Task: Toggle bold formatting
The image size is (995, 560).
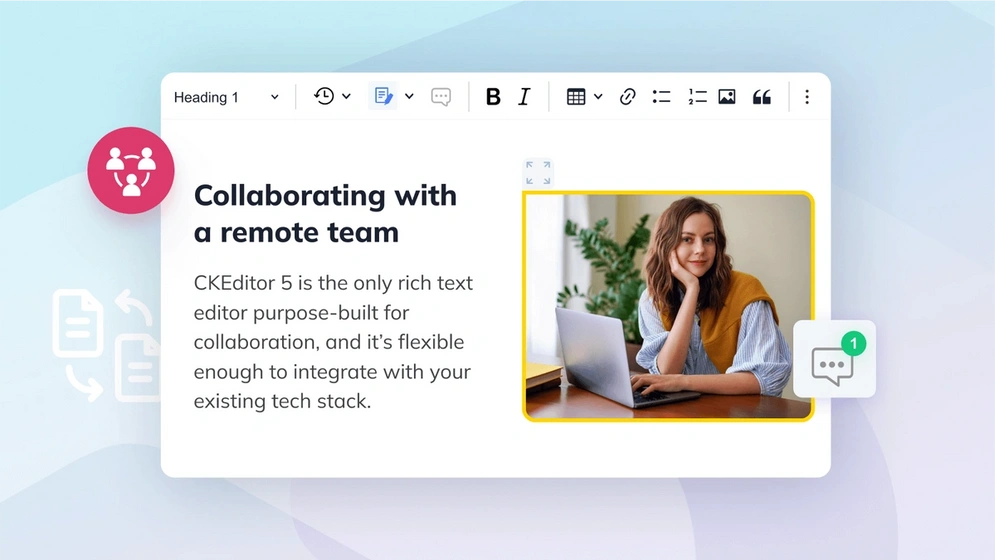Action: pyautogui.click(x=493, y=97)
